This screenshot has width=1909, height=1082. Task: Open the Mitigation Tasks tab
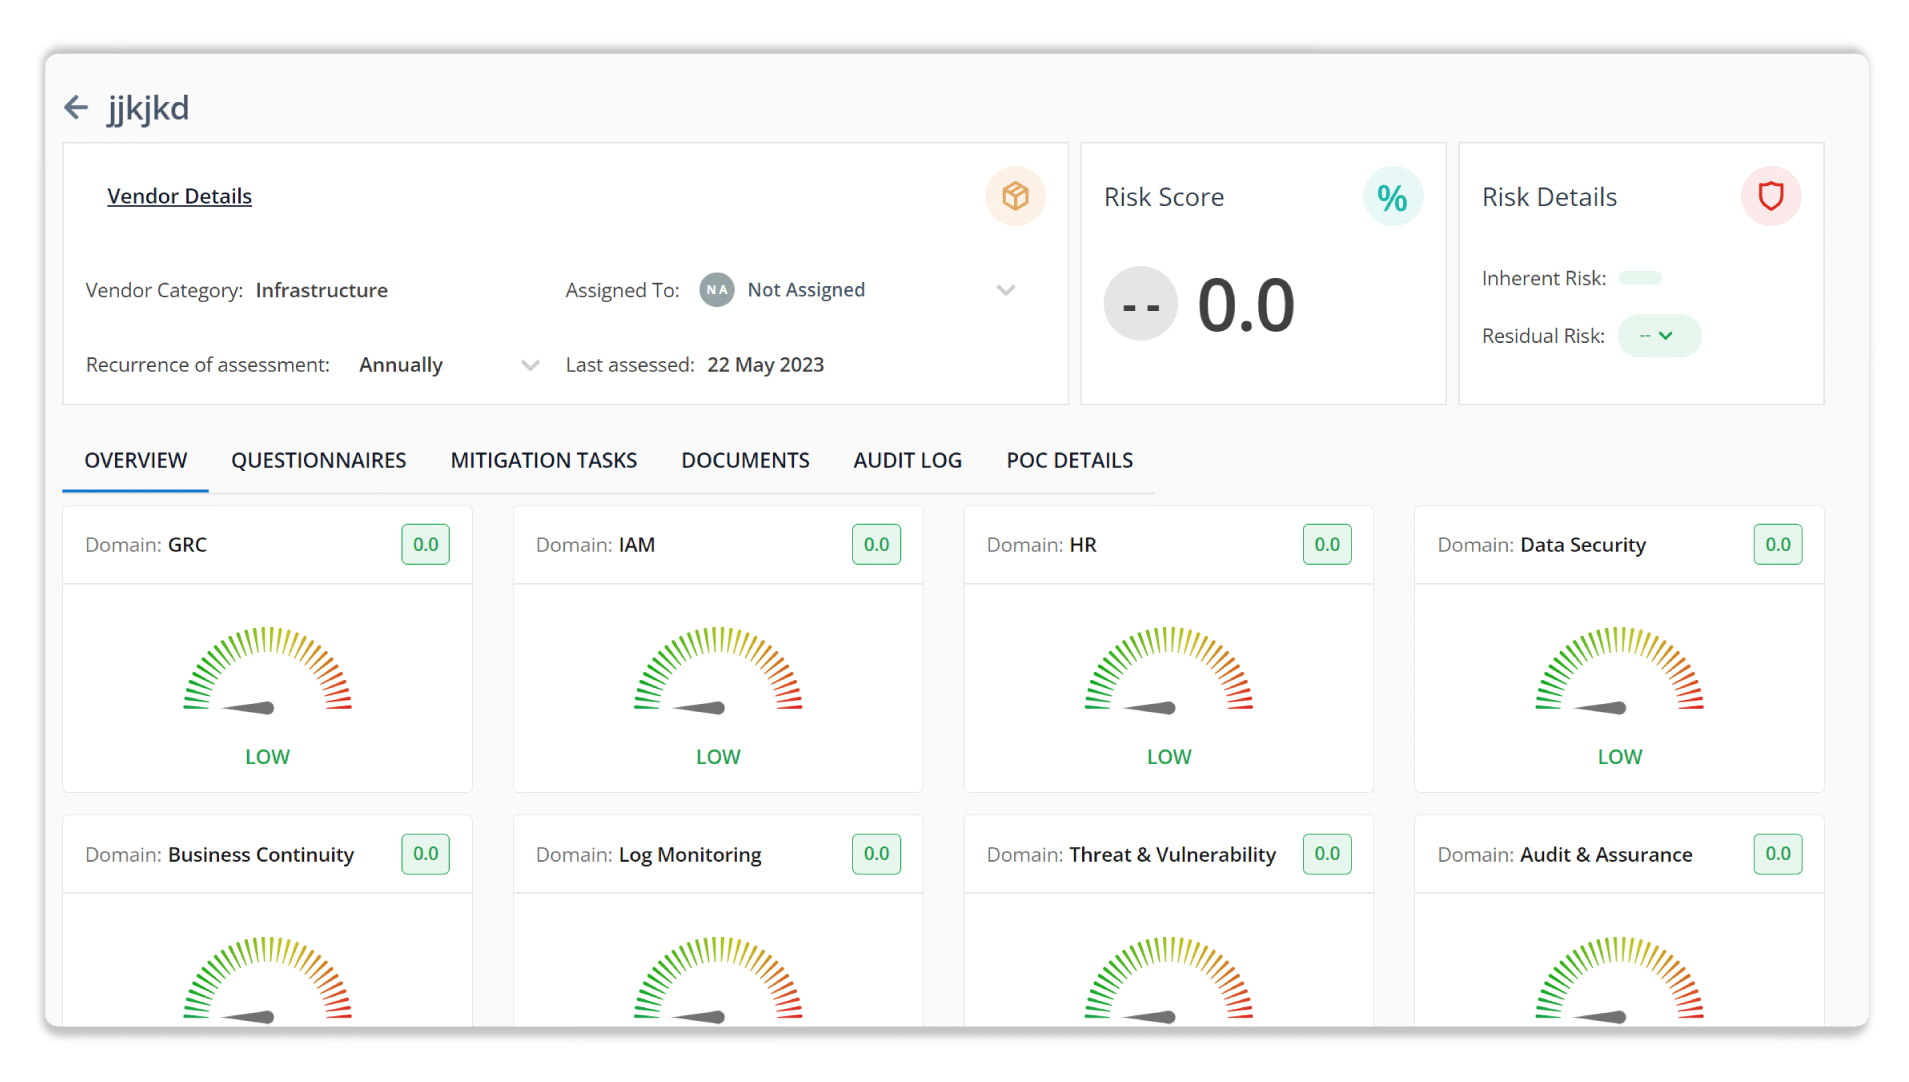tap(543, 461)
